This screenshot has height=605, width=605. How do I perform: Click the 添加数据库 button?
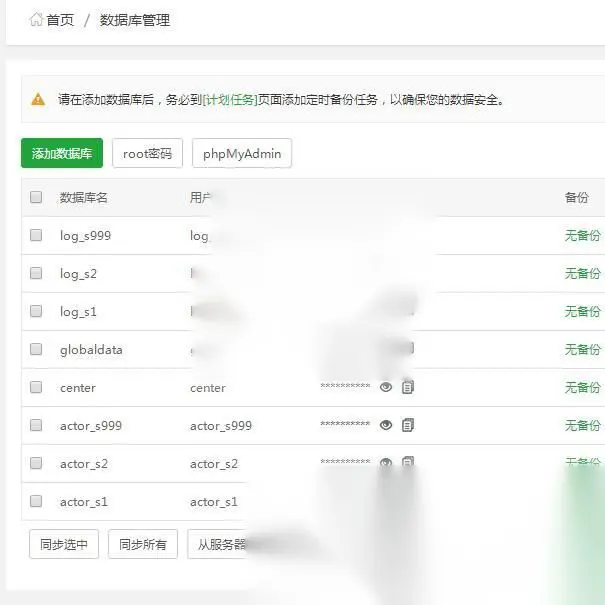click(62, 153)
